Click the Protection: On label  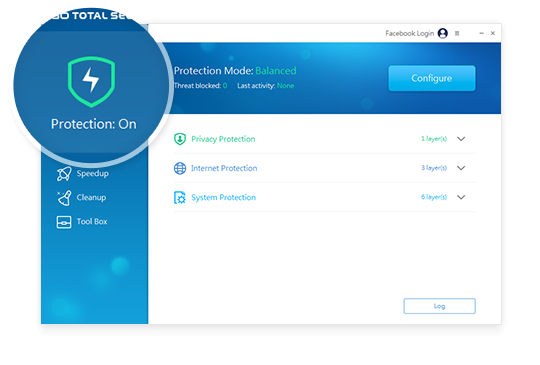(94, 124)
